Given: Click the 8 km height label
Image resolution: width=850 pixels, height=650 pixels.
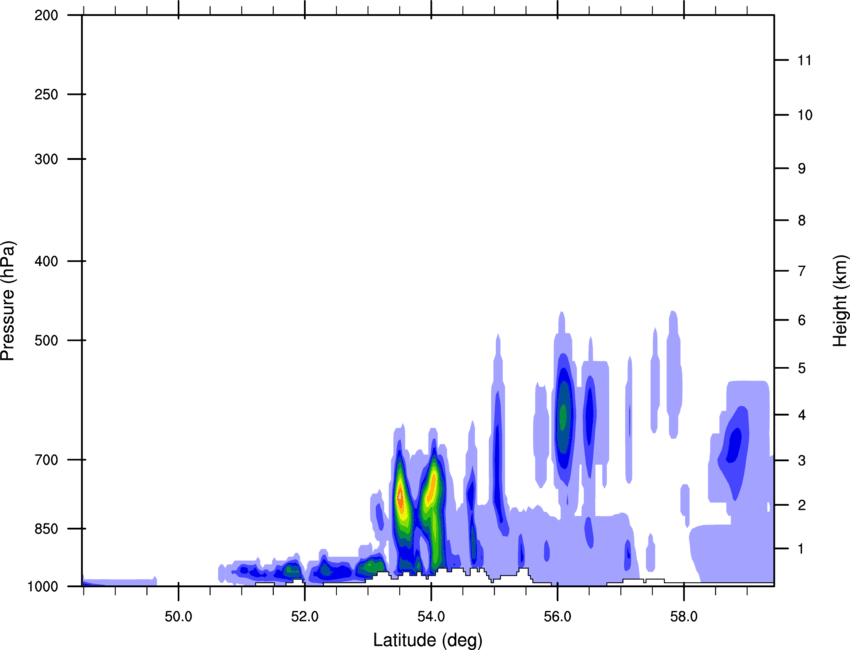Looking at the screenshot, I should 802,220.
